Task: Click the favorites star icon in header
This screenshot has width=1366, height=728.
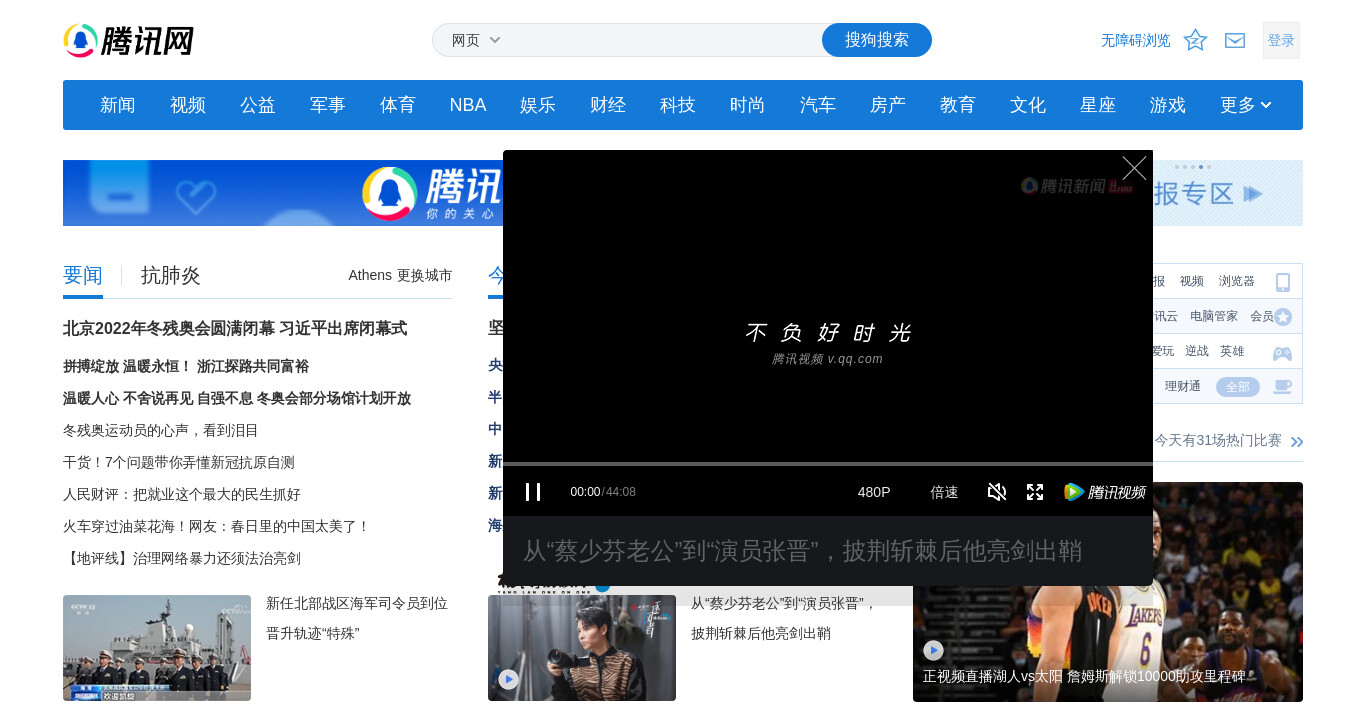Action: click(x=1195, y=40)
